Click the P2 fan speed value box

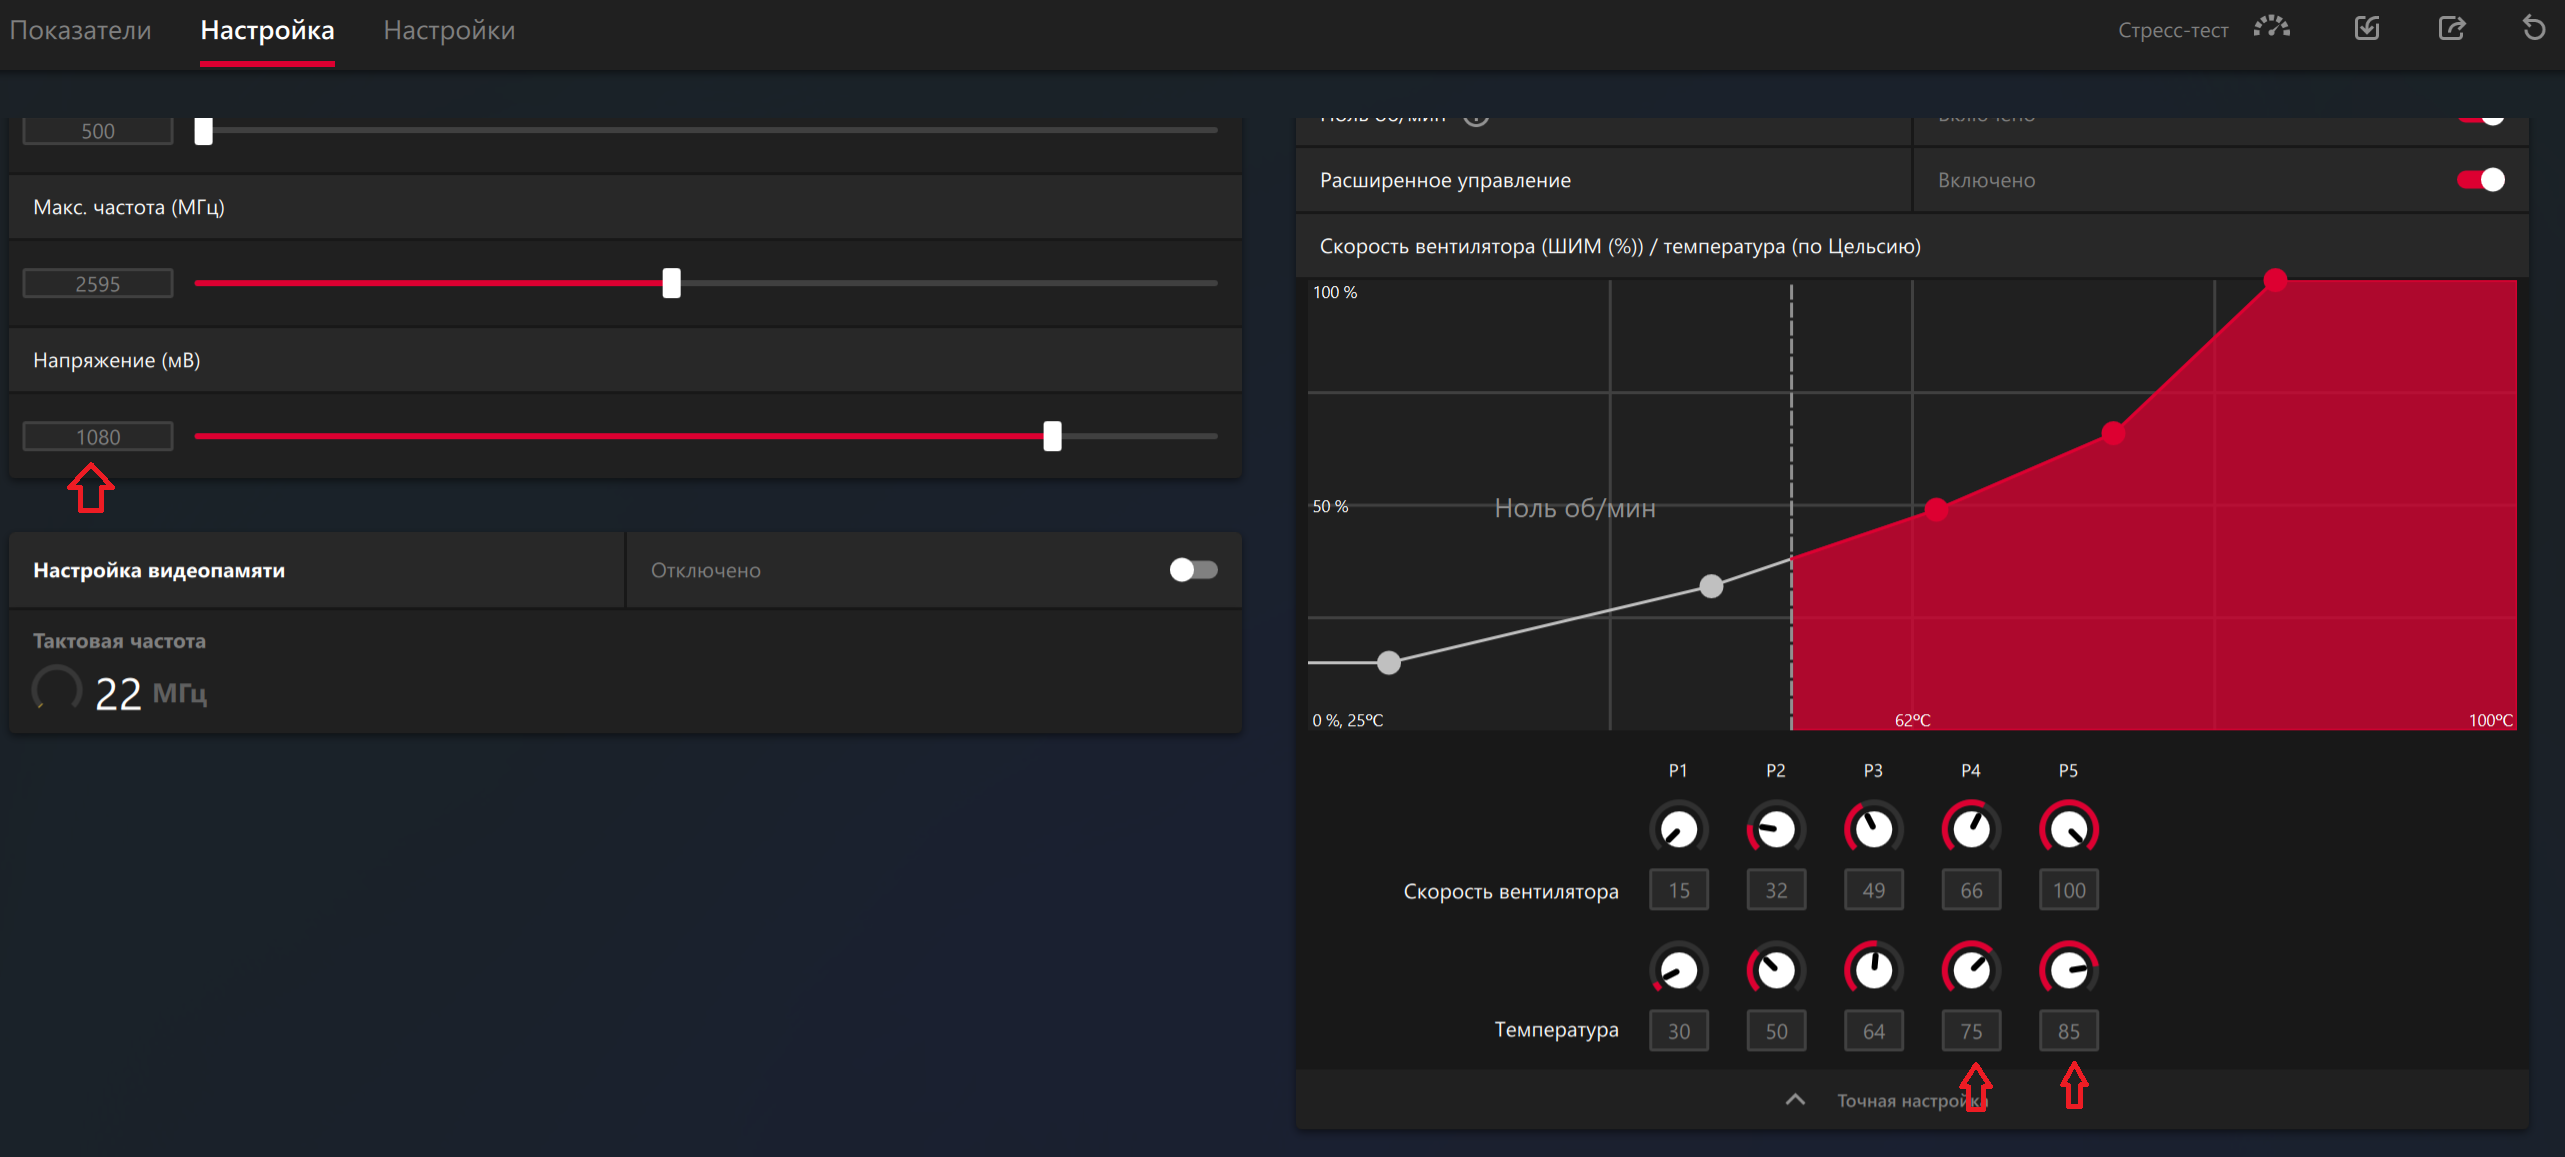pyautogui.click(x=1775, y=890)
